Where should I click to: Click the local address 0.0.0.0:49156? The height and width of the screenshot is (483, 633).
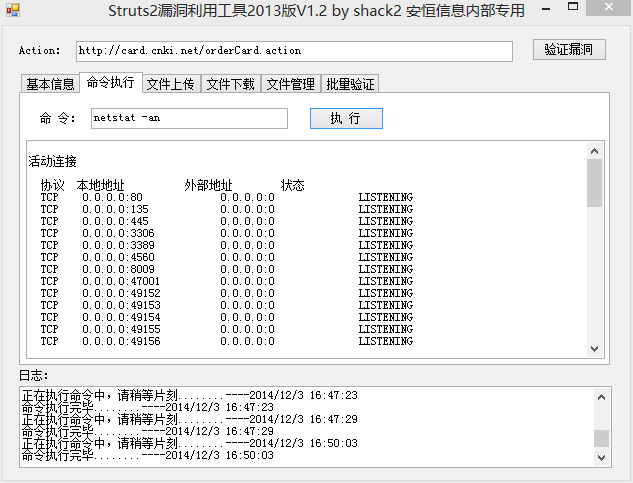coord(121,341)
